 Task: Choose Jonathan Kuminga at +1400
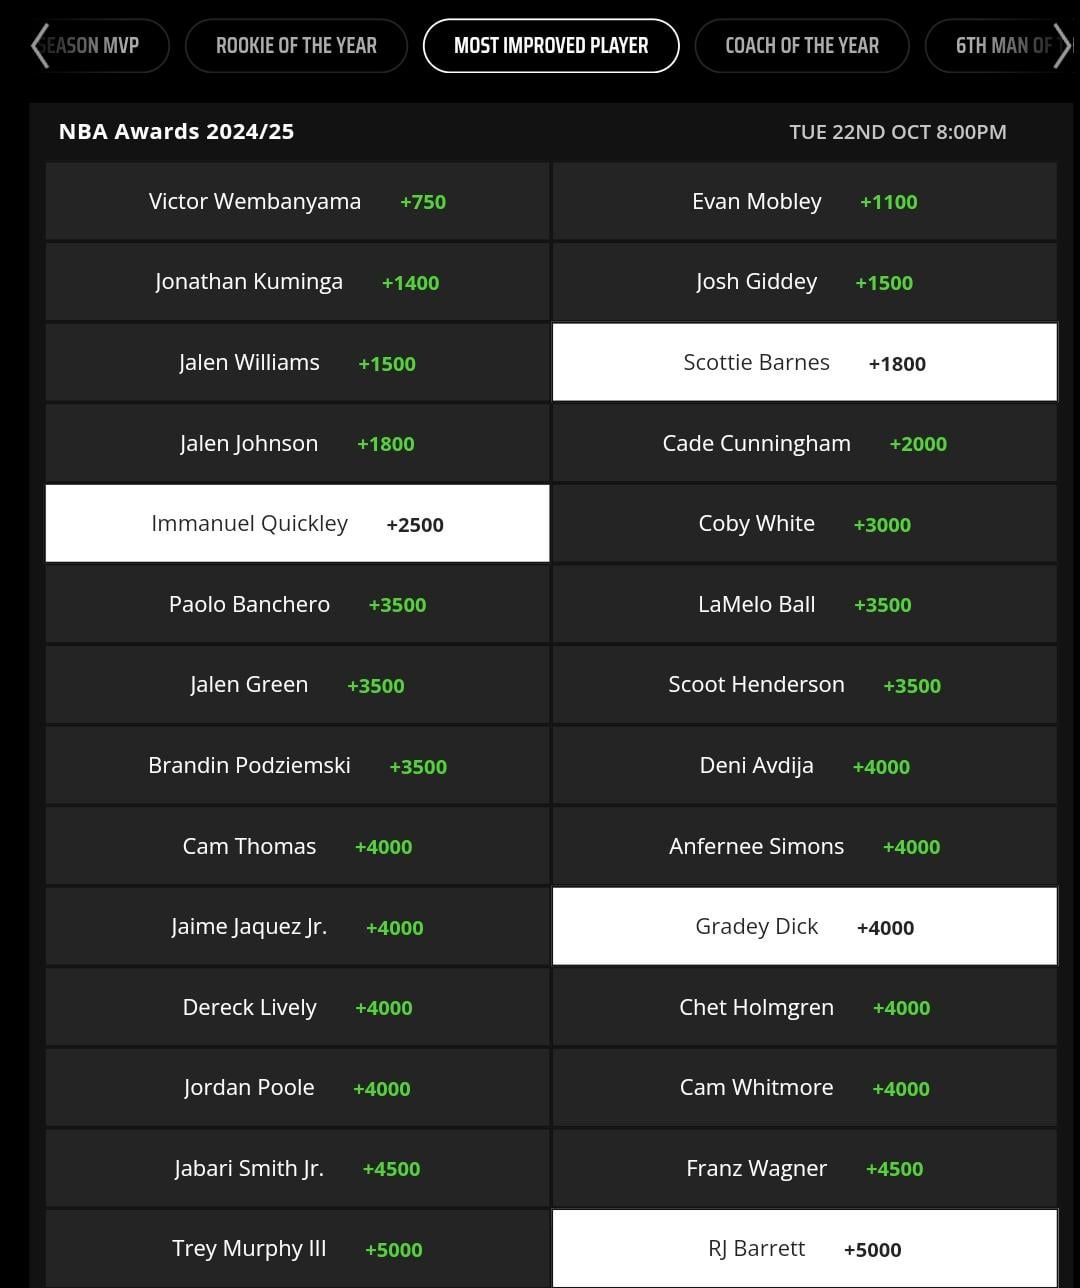[x=297, y=282]
